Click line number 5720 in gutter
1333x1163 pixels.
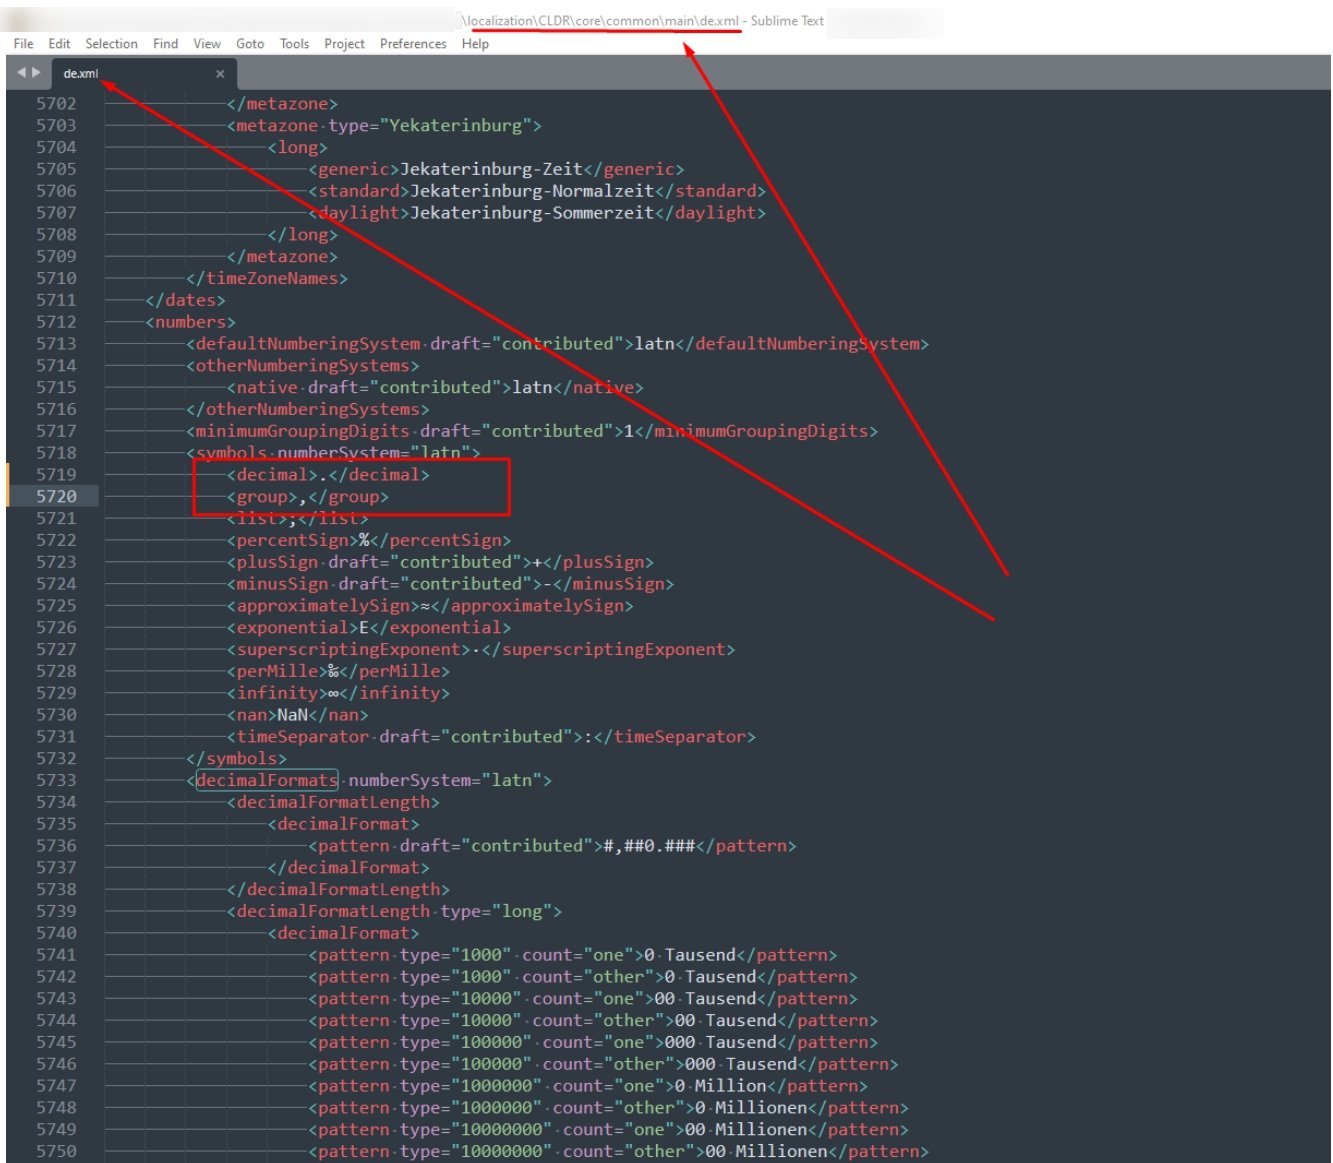click(56, 496)
